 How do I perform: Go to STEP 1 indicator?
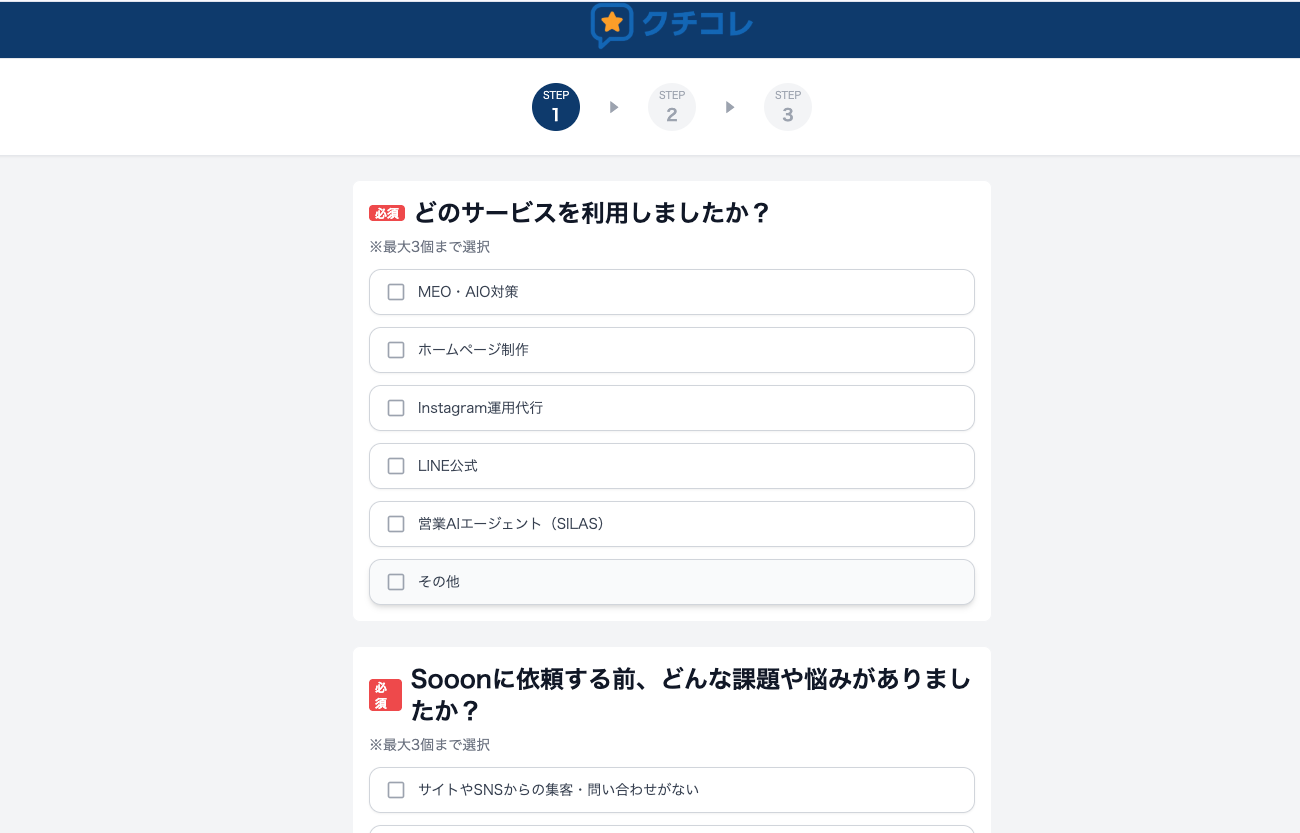[556, 107]
